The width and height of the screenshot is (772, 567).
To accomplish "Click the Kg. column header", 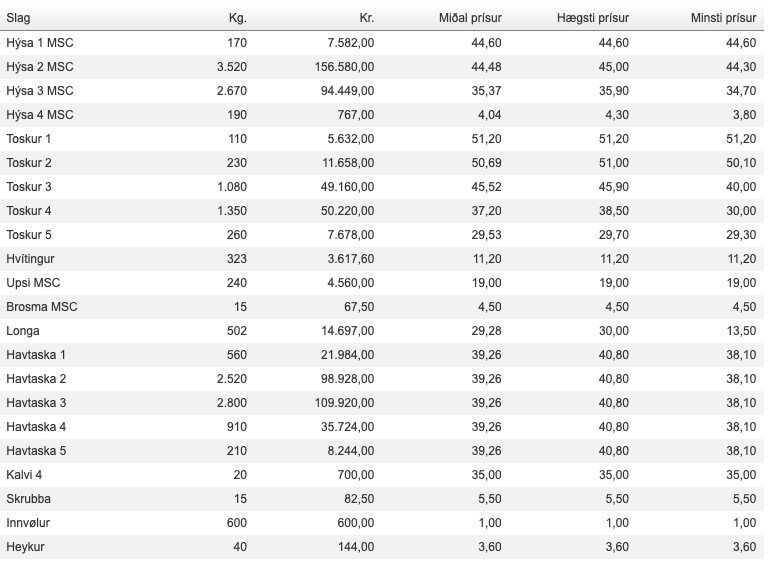I will [x=237, y=18].
